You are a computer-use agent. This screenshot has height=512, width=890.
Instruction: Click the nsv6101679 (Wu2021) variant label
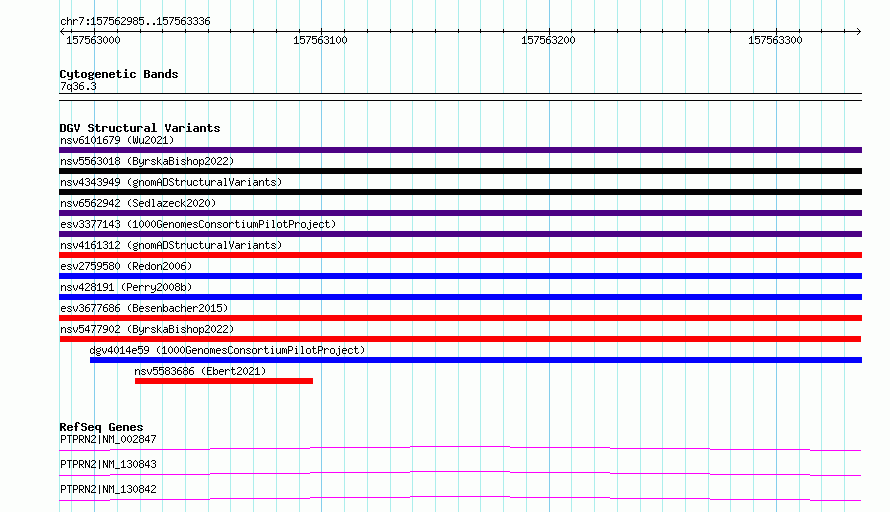point(117,140)
